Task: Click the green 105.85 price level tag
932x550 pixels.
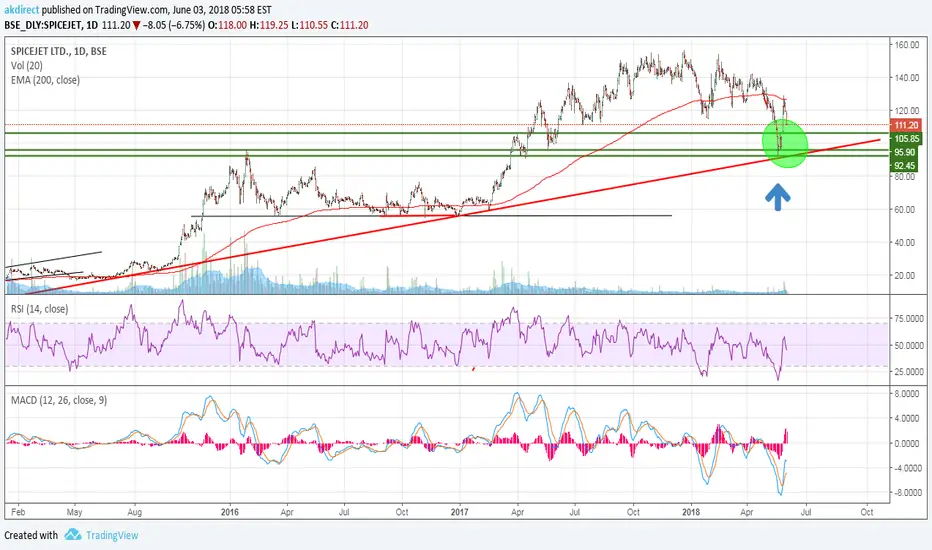Action: [906, 139]
